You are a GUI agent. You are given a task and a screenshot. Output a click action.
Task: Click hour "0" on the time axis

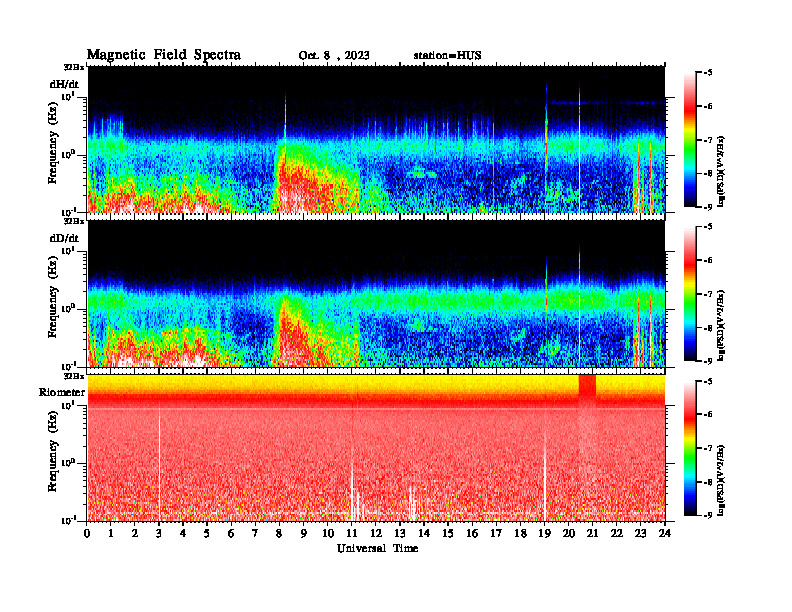click(87, 533)
